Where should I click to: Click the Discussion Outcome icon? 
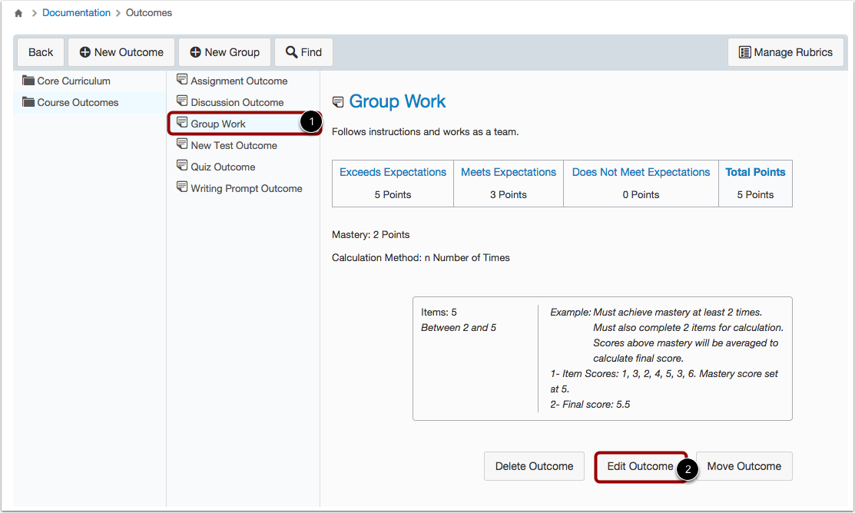(x=182, y=101)
